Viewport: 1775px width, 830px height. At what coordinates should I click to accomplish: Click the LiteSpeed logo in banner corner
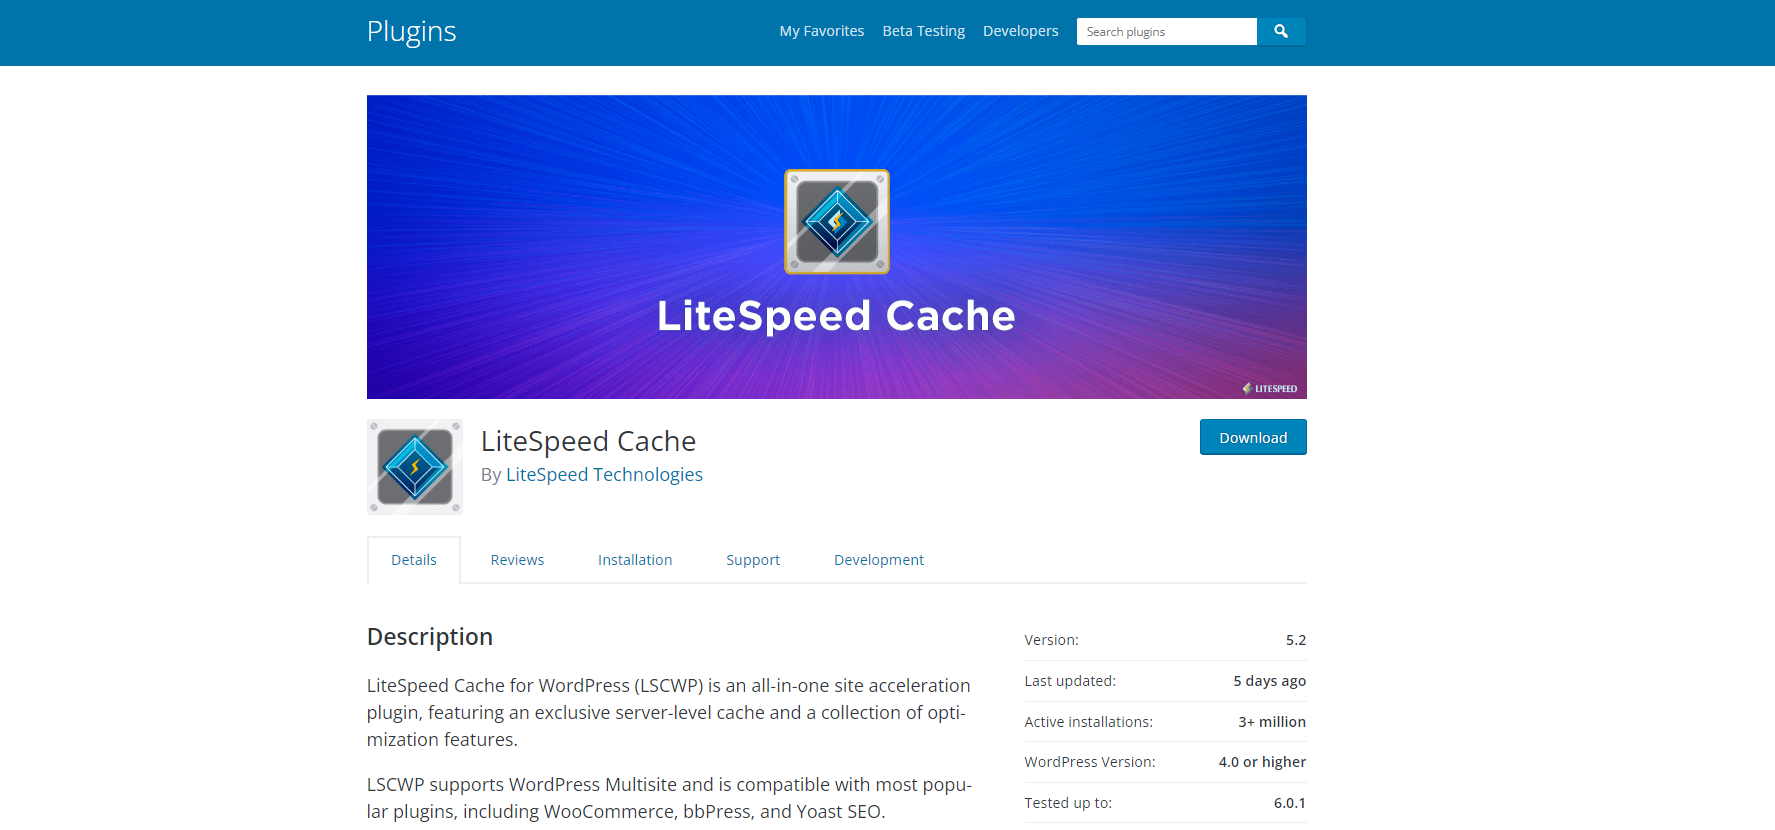(x=1270, y=388)
